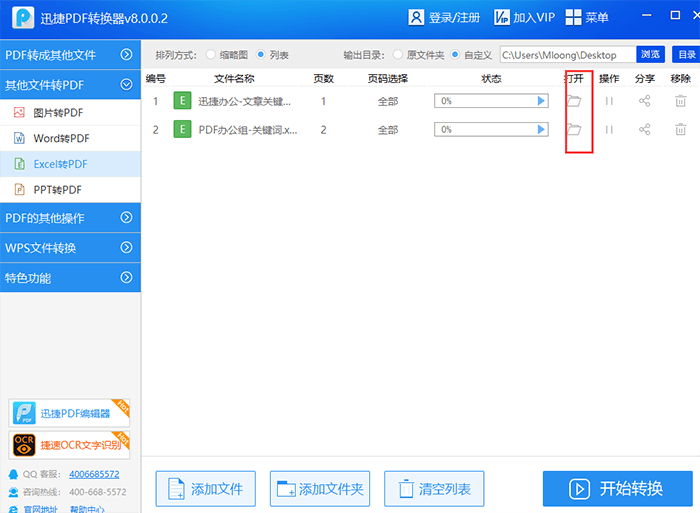Click the green Excel icon in row 1

tap(182, 101)
